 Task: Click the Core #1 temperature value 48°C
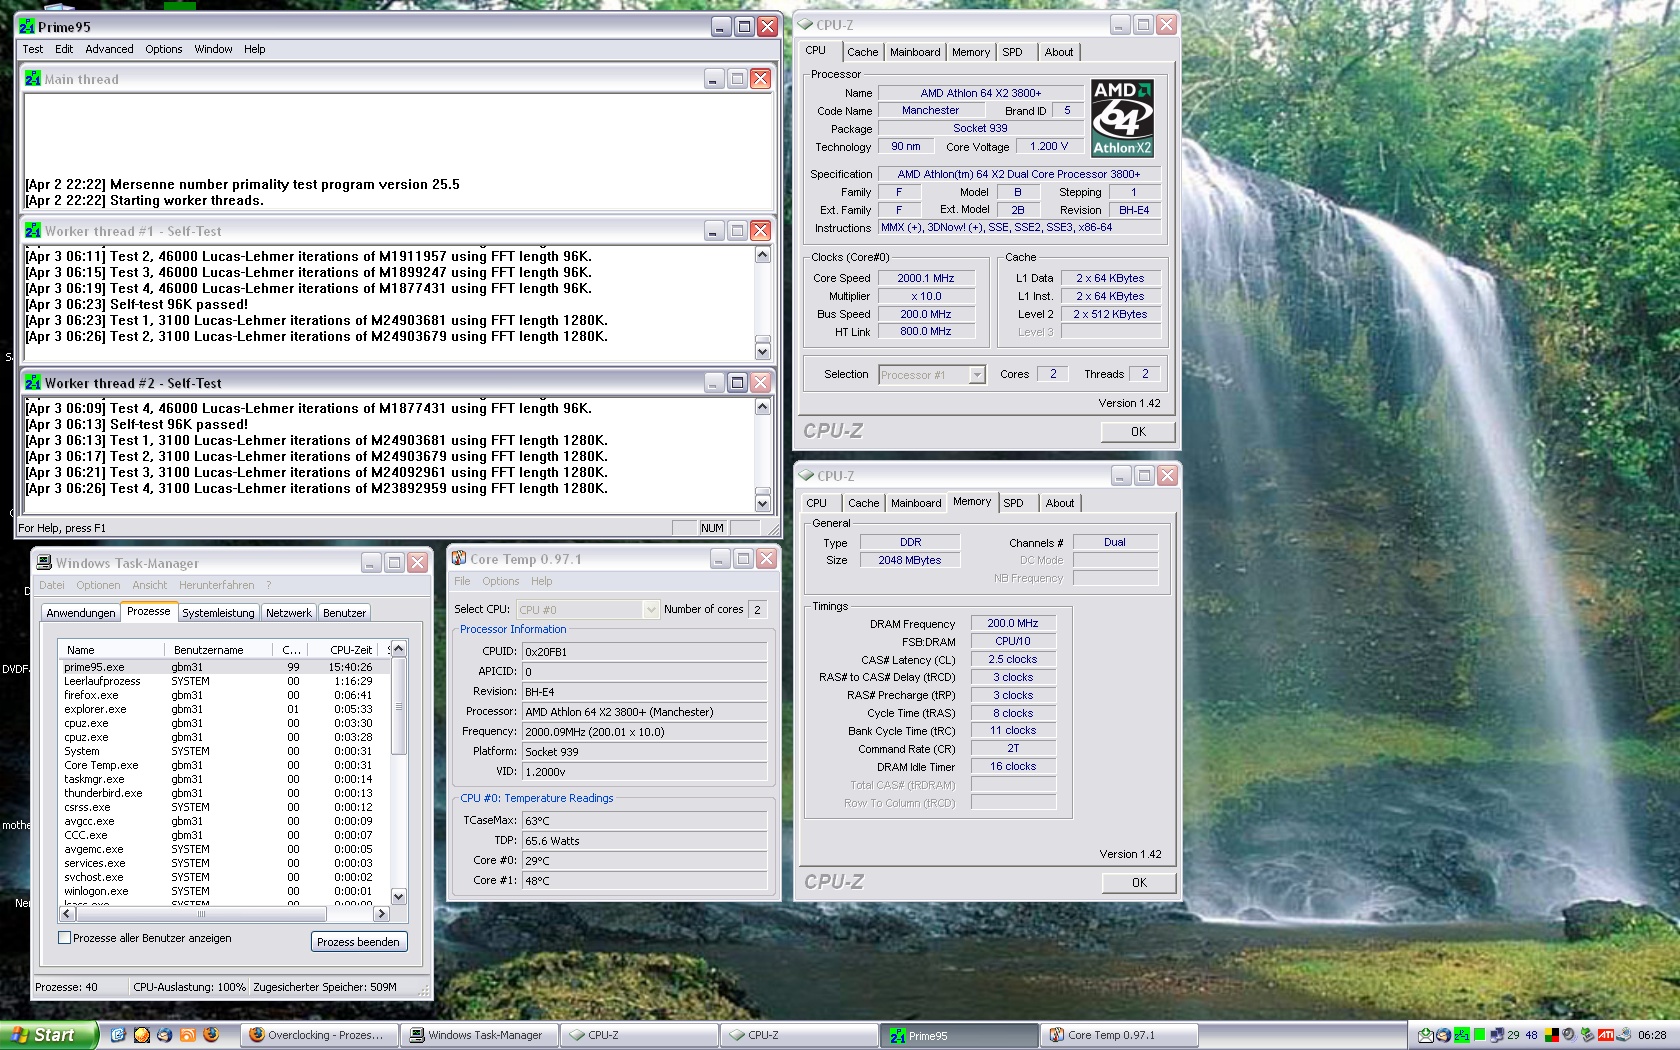coord(644,881)
